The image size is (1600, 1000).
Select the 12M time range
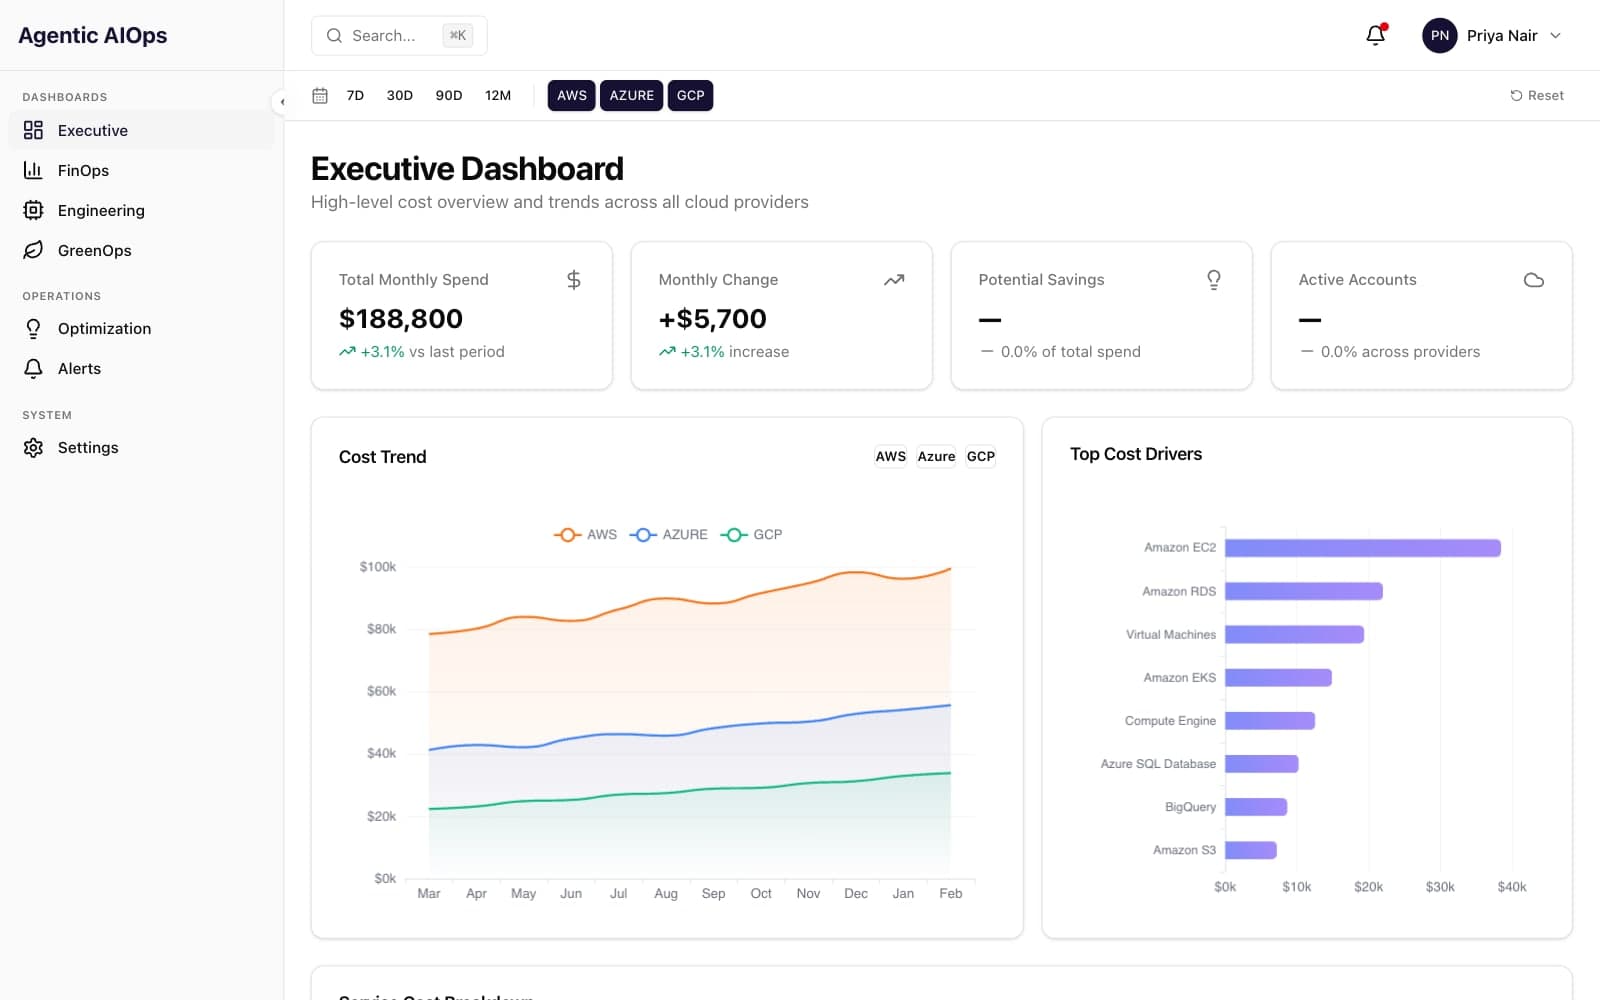pos(498,95)
